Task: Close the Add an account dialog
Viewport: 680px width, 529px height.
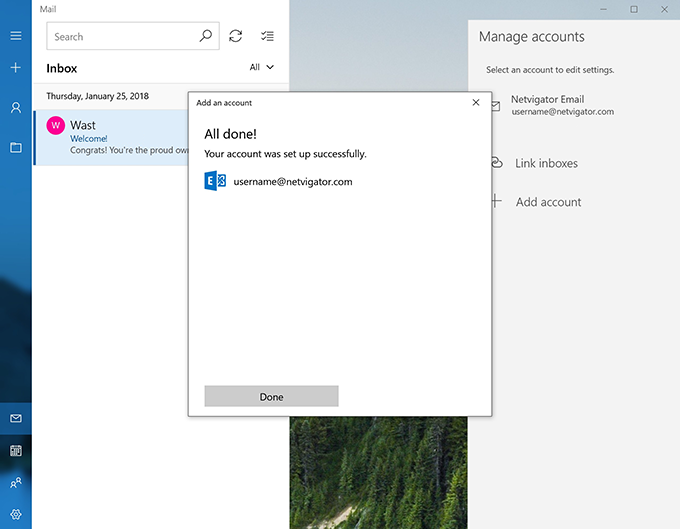Action: 476,102
